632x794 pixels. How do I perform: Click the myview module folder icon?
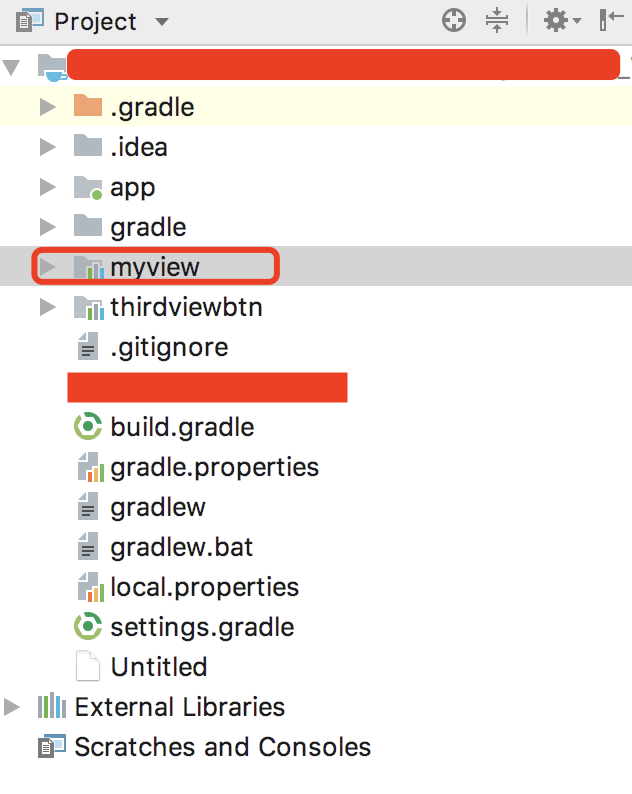[x=89, y=267]
